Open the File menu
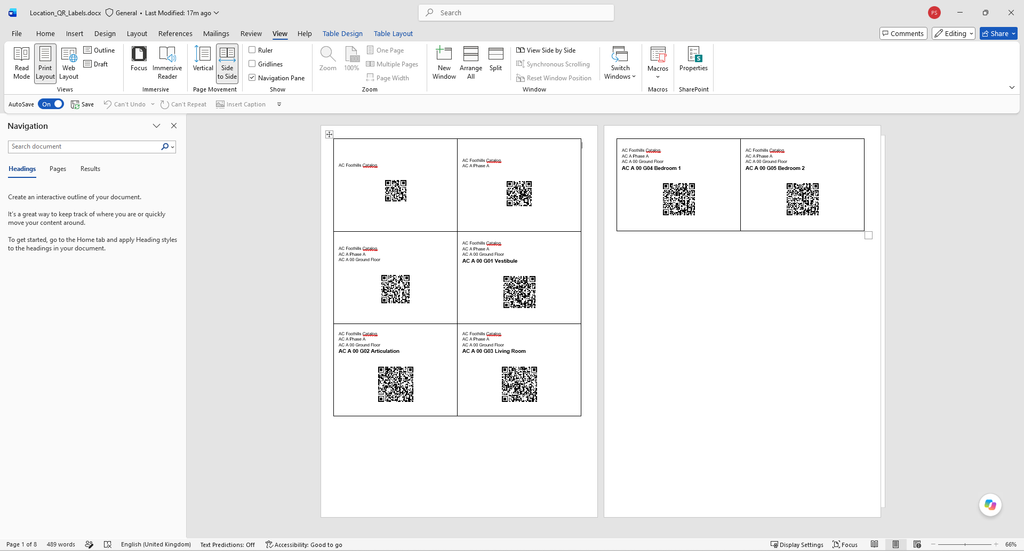The image size is (1024, 551). (16, 33)
